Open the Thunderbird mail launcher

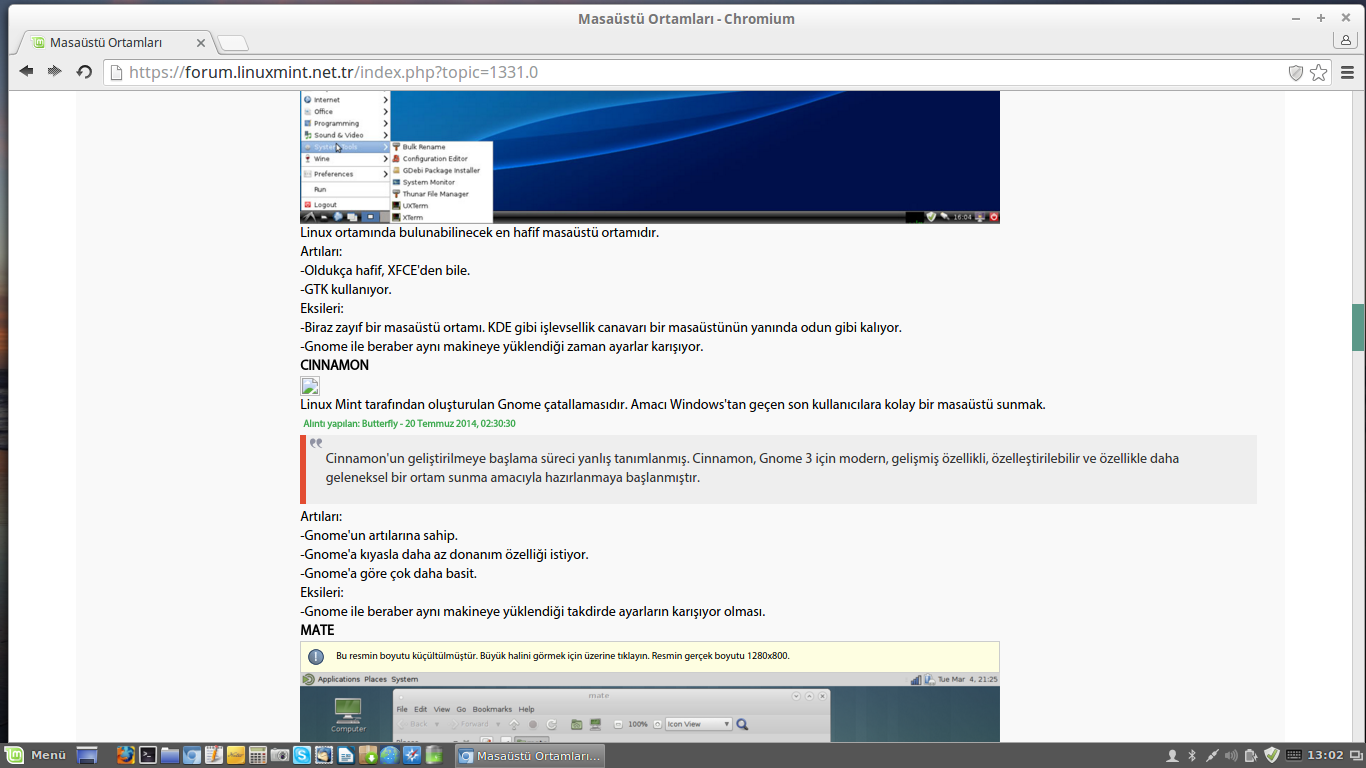324,755
